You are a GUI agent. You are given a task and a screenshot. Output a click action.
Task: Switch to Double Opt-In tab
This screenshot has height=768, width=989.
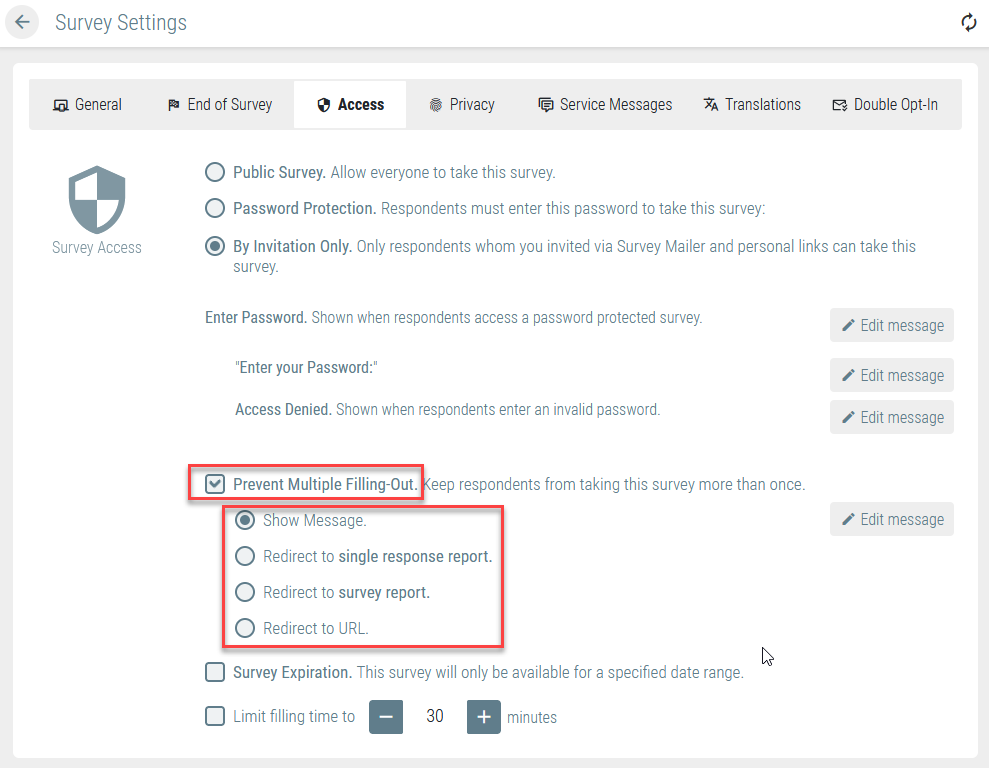(x=885, y=105)
